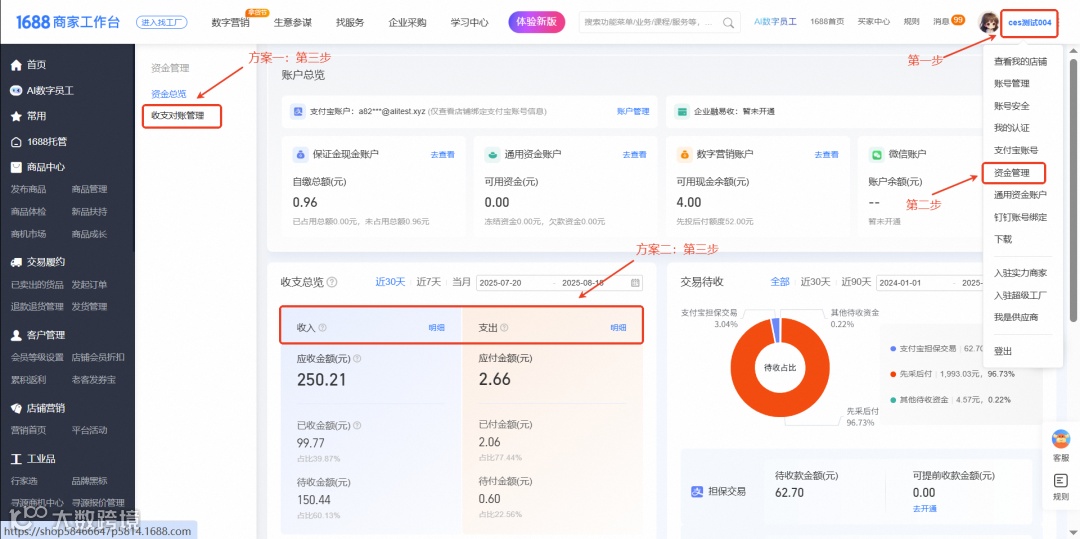Open 发布商品 in the sidebar

(29, 189)
